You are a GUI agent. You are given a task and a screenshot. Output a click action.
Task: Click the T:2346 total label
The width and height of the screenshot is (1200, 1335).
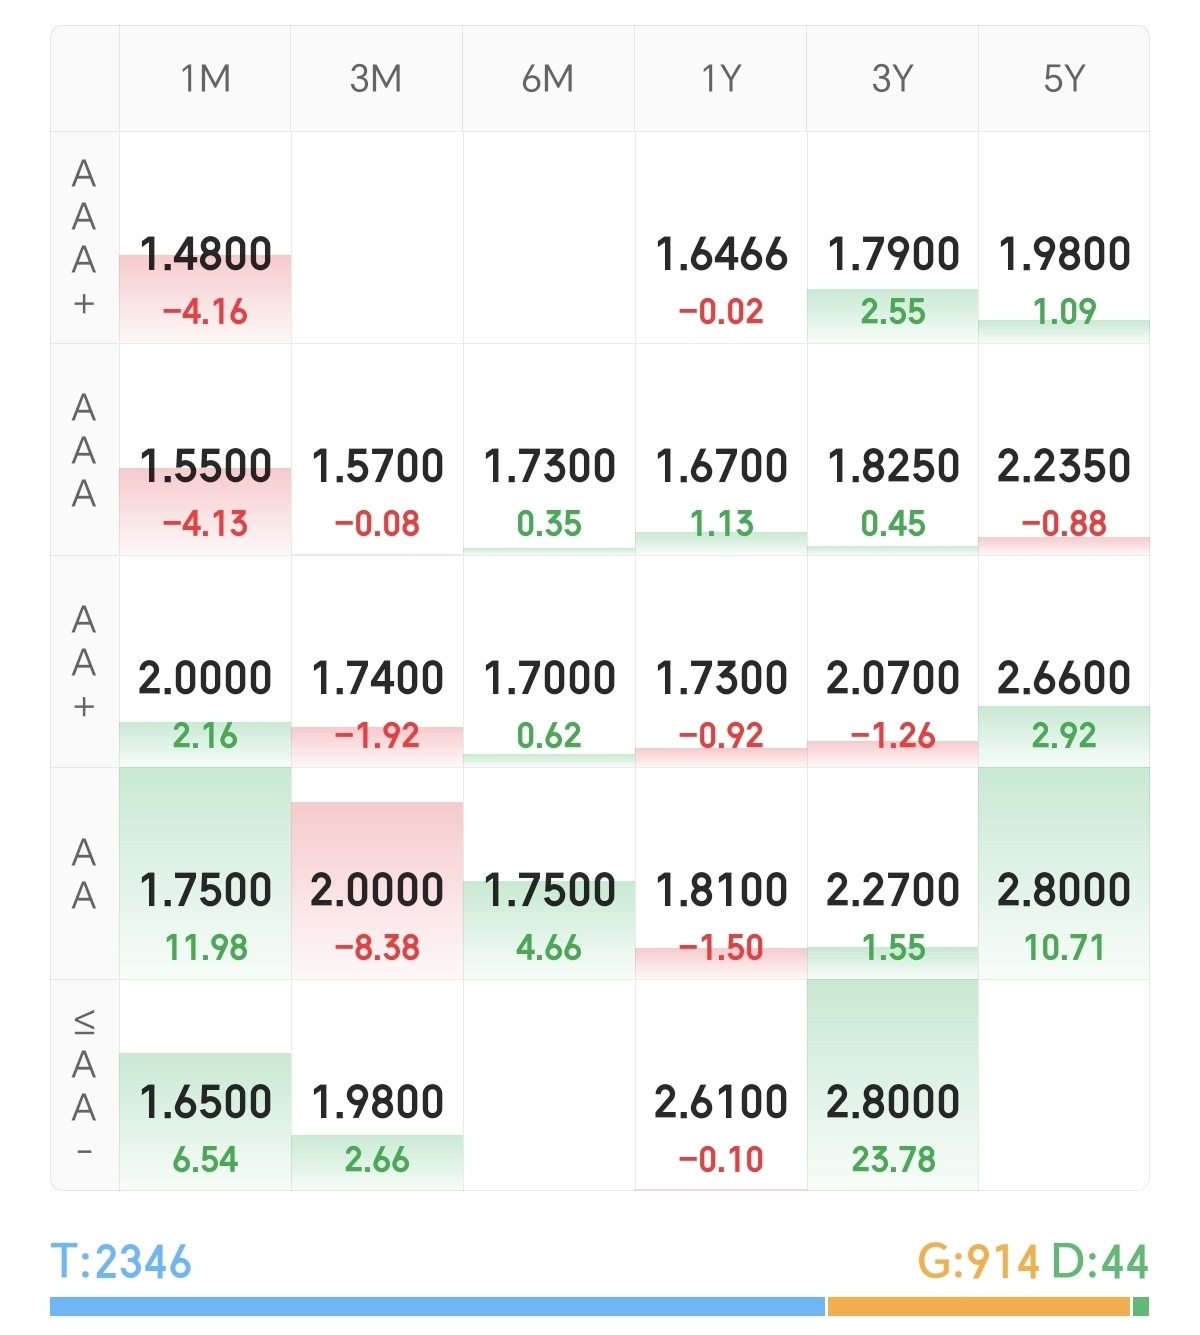click(121, 1262)
